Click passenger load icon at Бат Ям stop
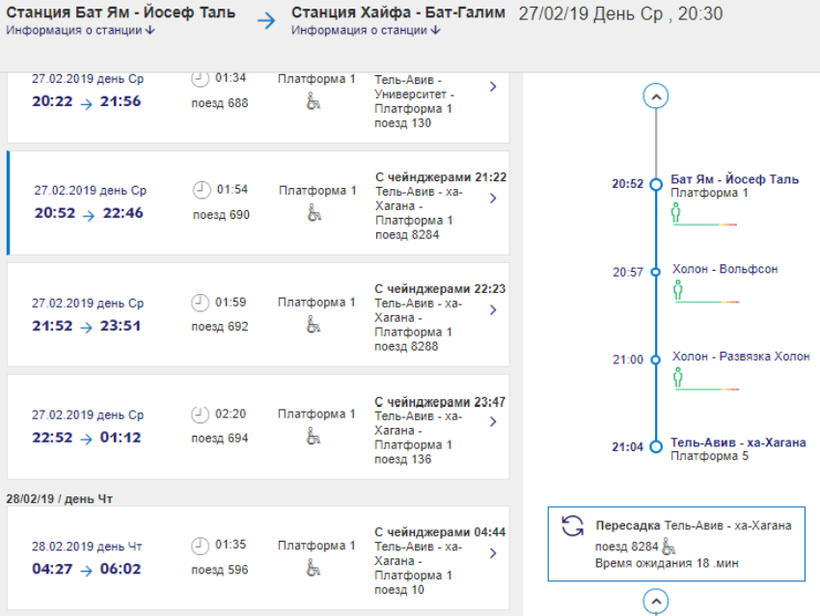 point(677,212)
